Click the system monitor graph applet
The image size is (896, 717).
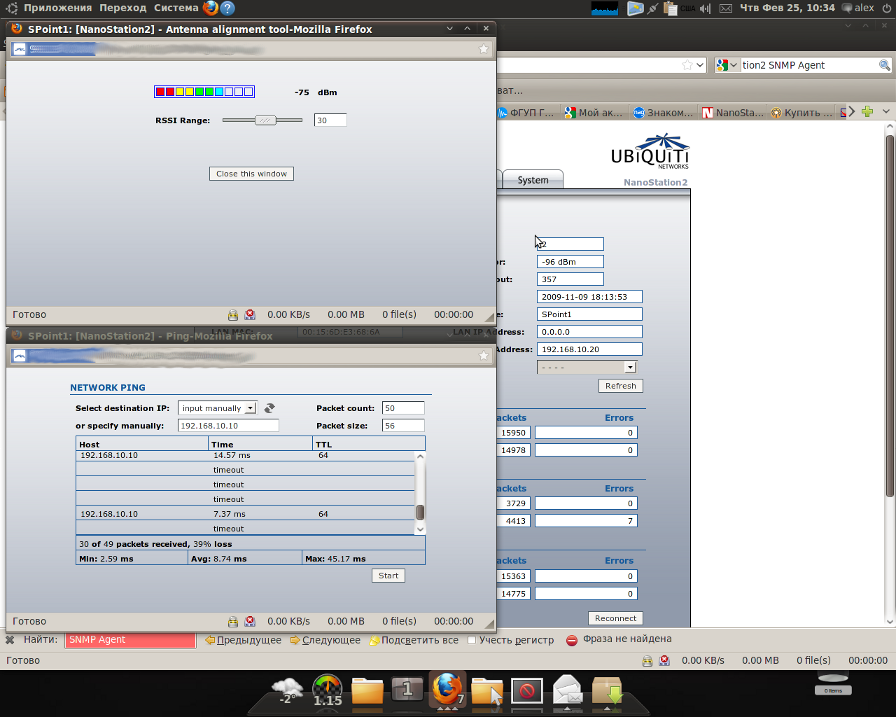(605, 9)
